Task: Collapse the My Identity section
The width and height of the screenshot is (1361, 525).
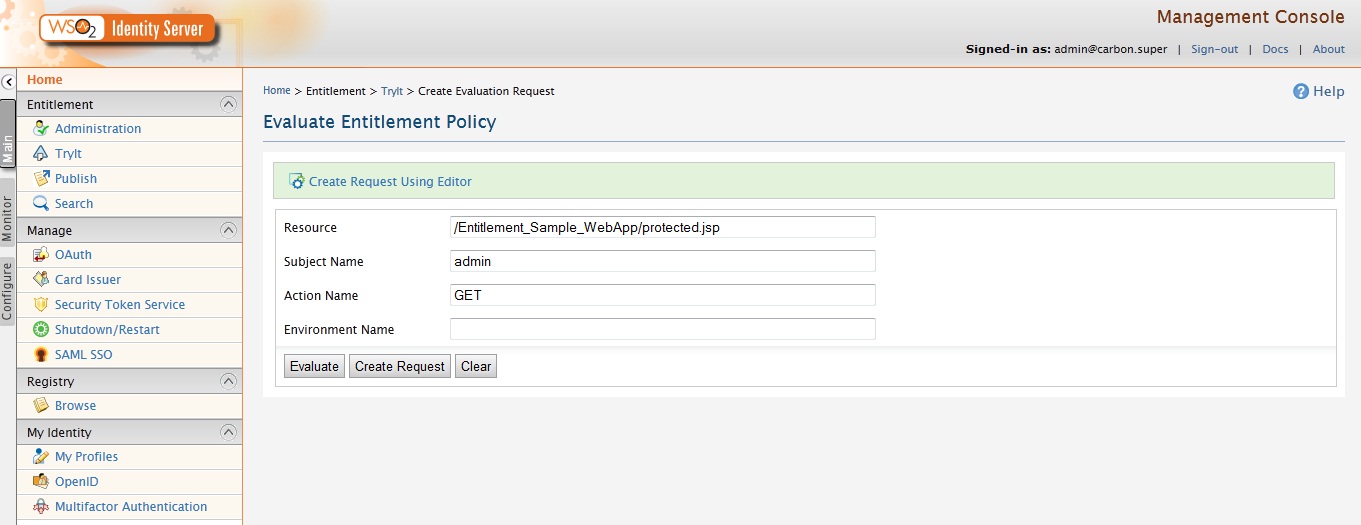Action: [x=229, y=432]
